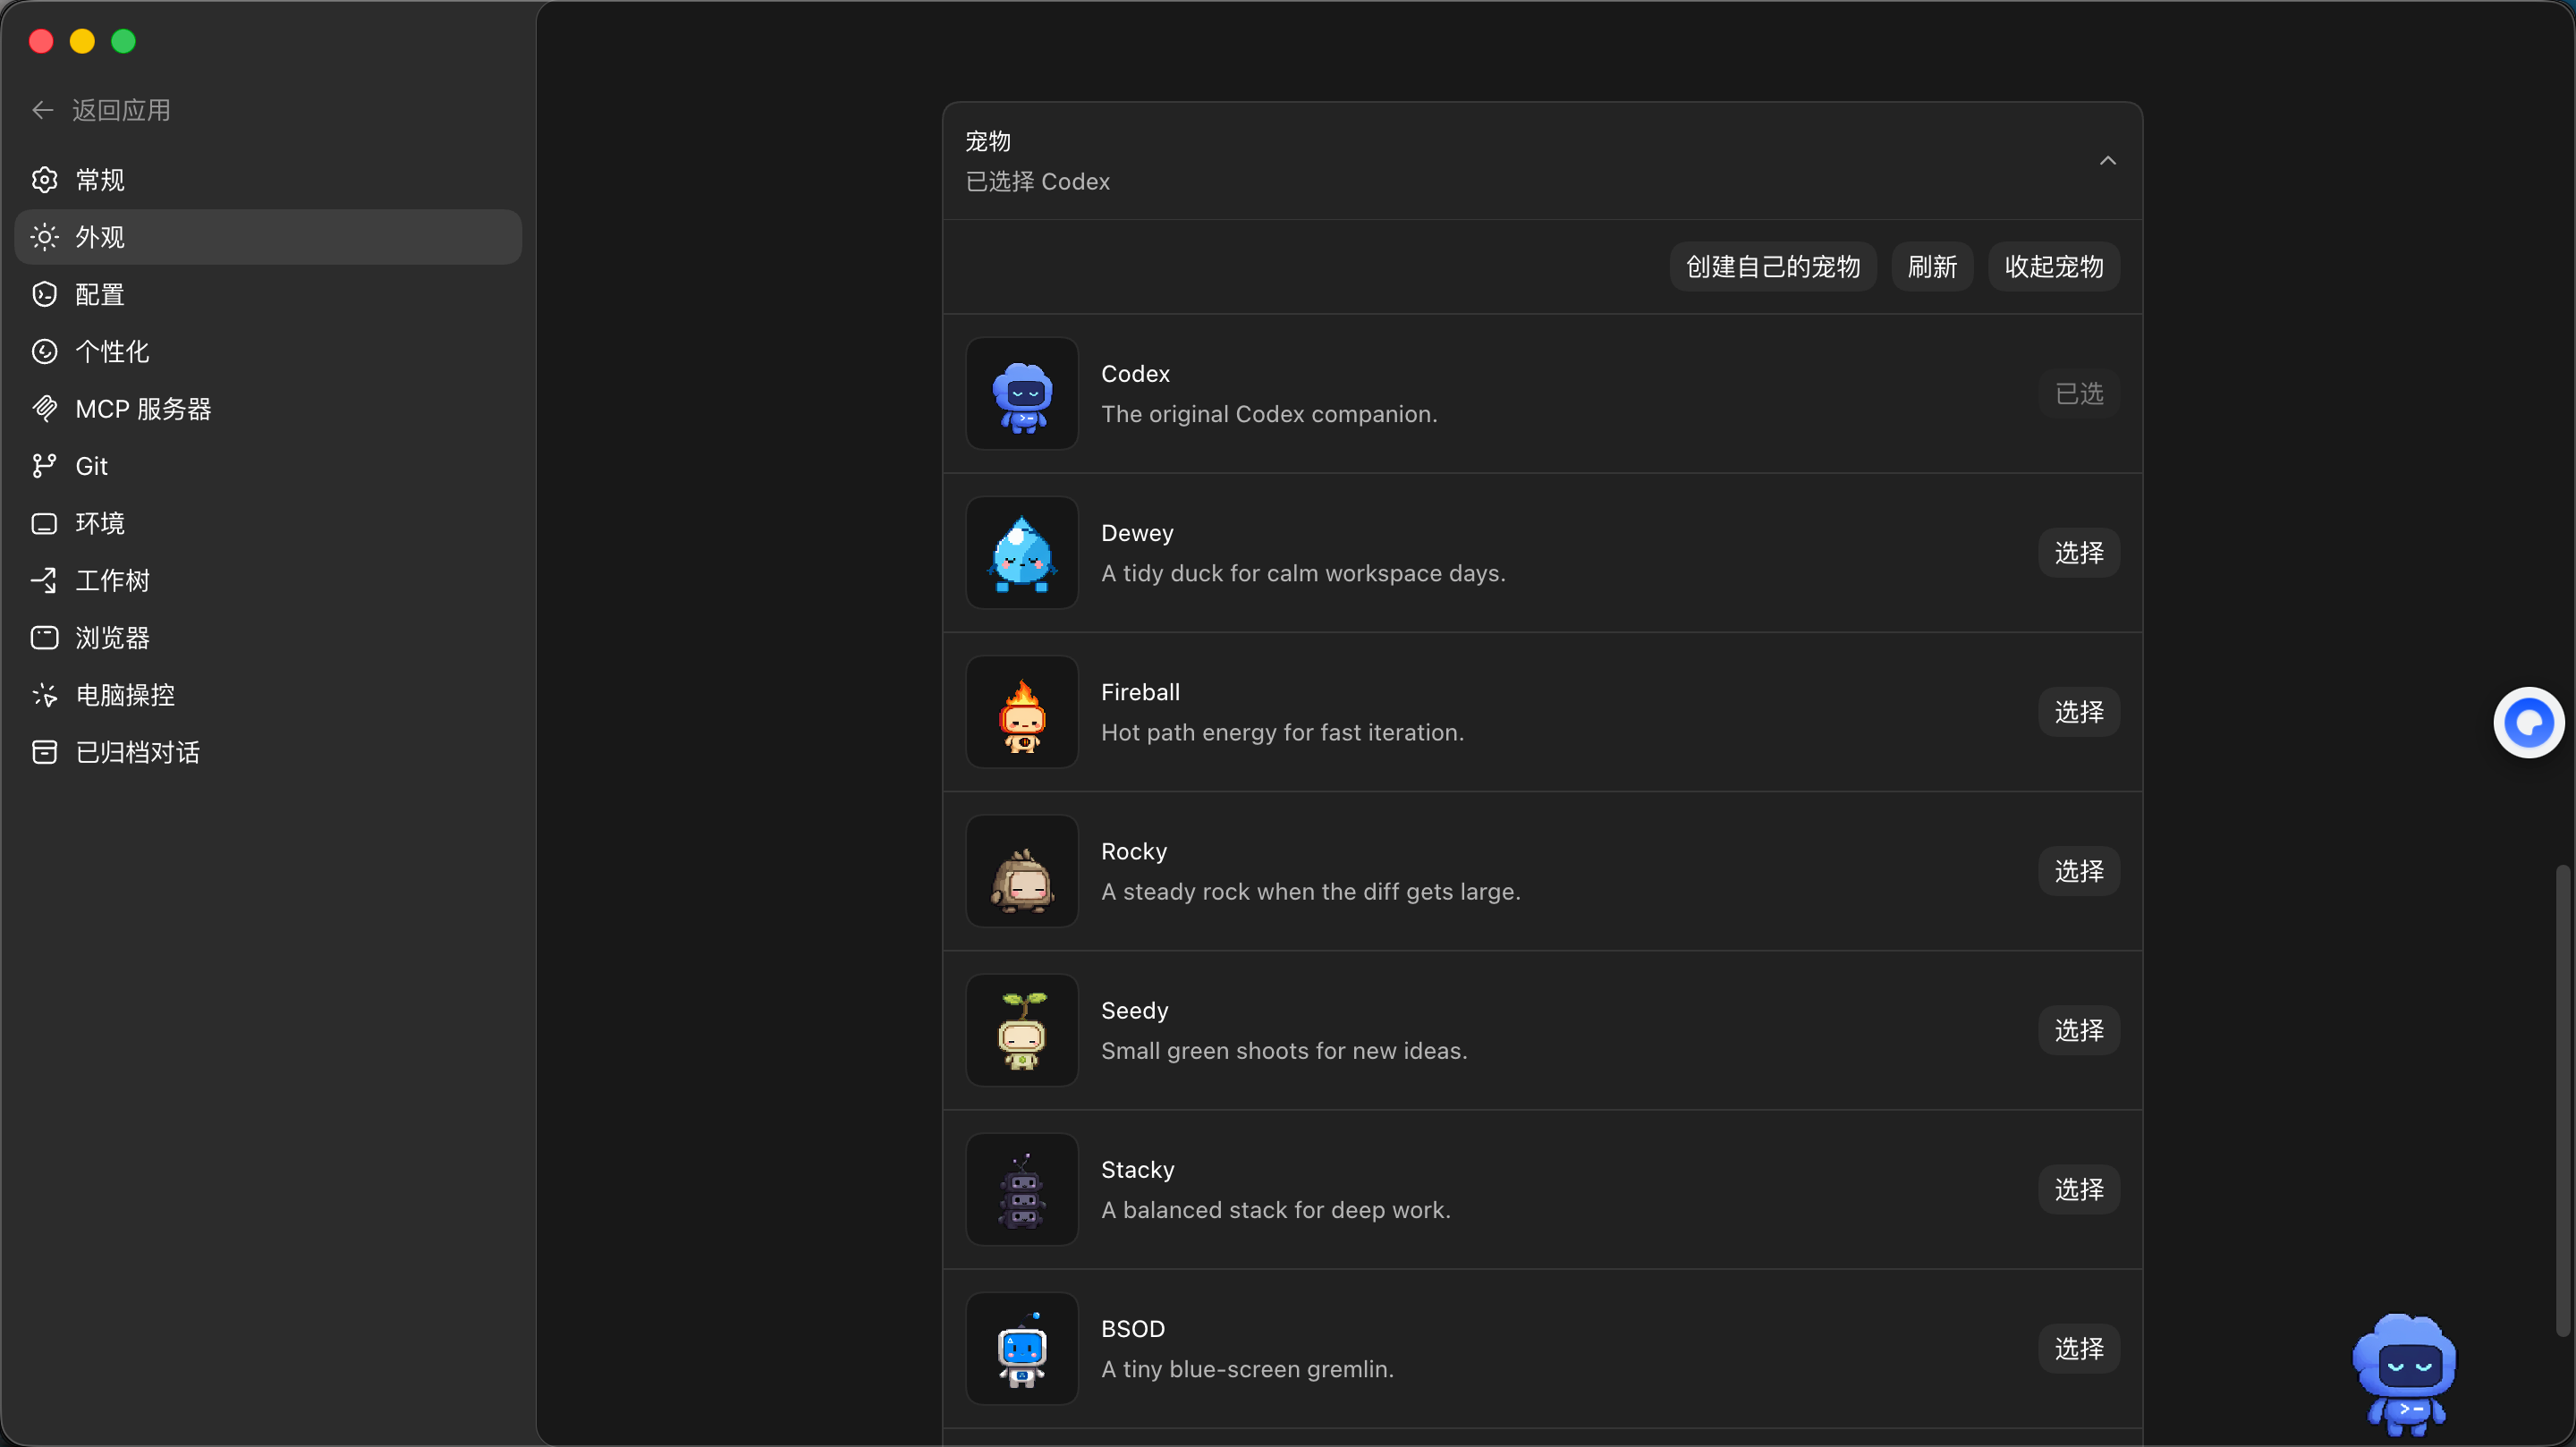
Task: Select the Dewey pet with 选择
Action: coord(2079,553)
